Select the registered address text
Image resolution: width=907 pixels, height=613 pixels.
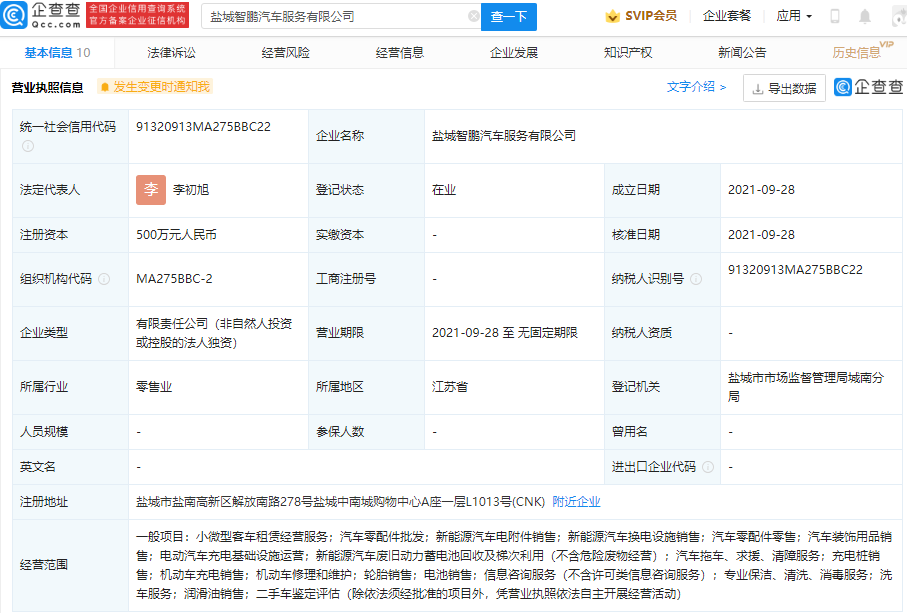tap(341, 502)
